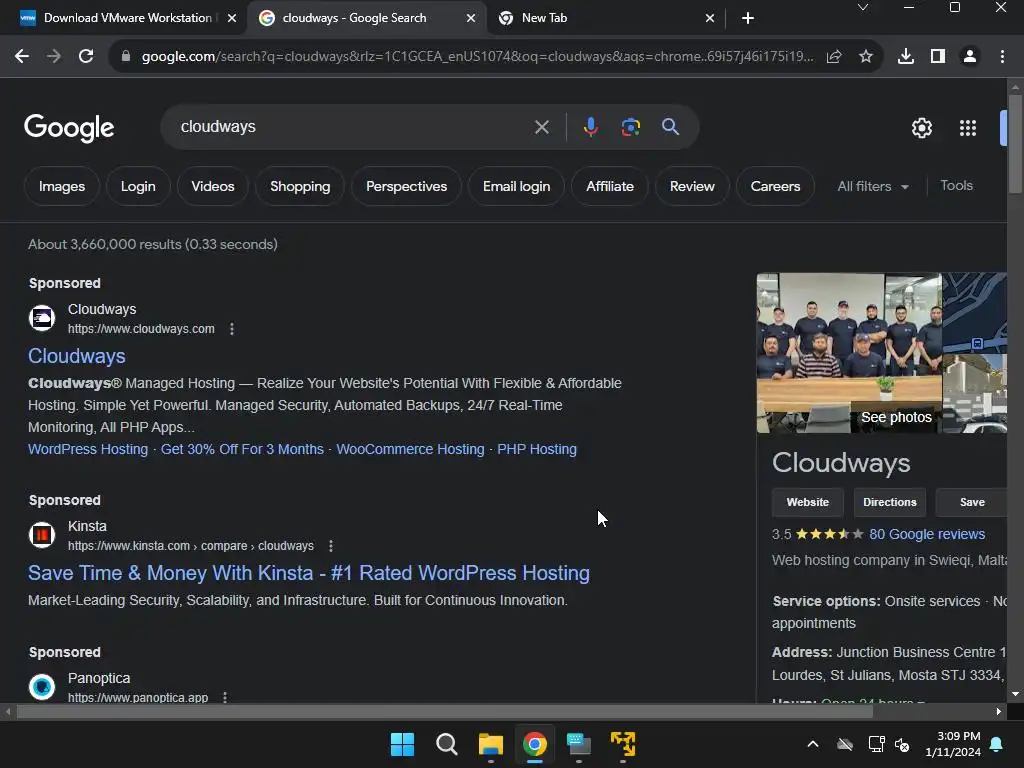Viewport: 1024px width, 768px height.
Task: Open Chrome three-dot menu
Action: (1002, 56)
